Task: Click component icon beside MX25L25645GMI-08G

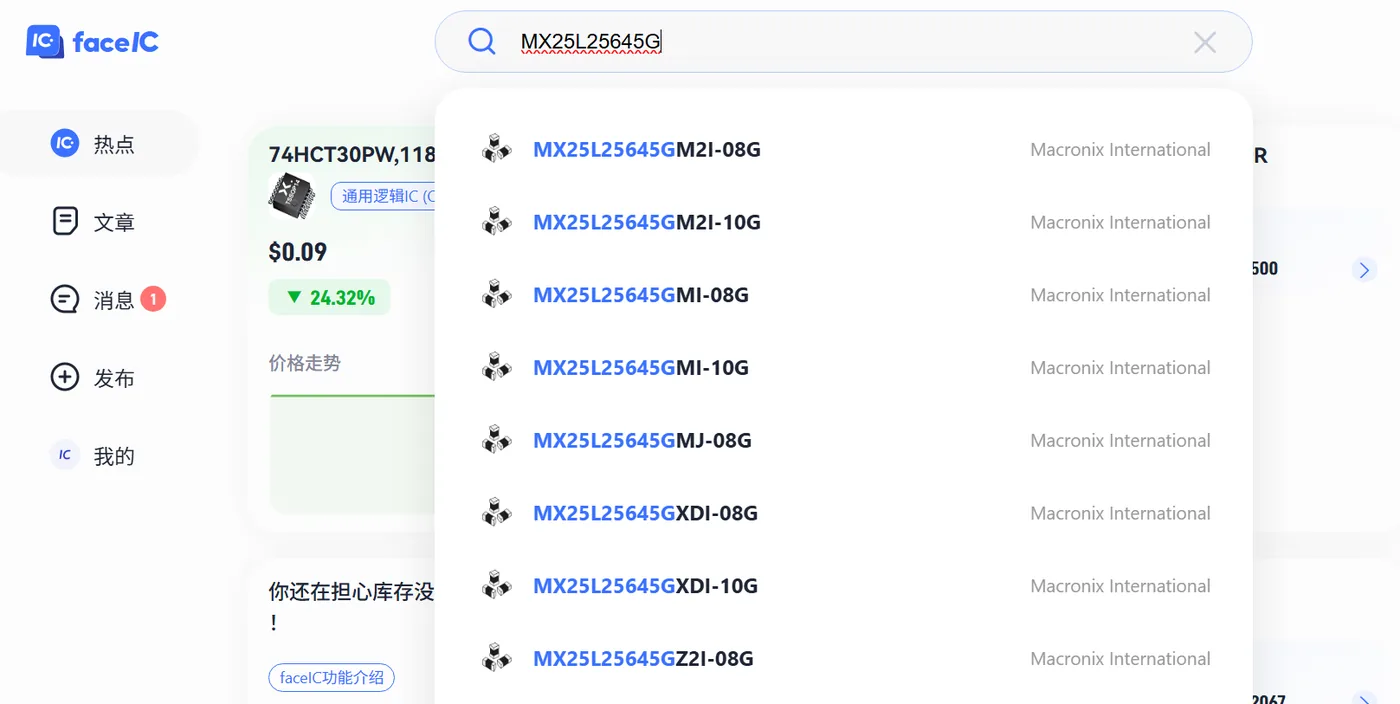Action: 496,294
